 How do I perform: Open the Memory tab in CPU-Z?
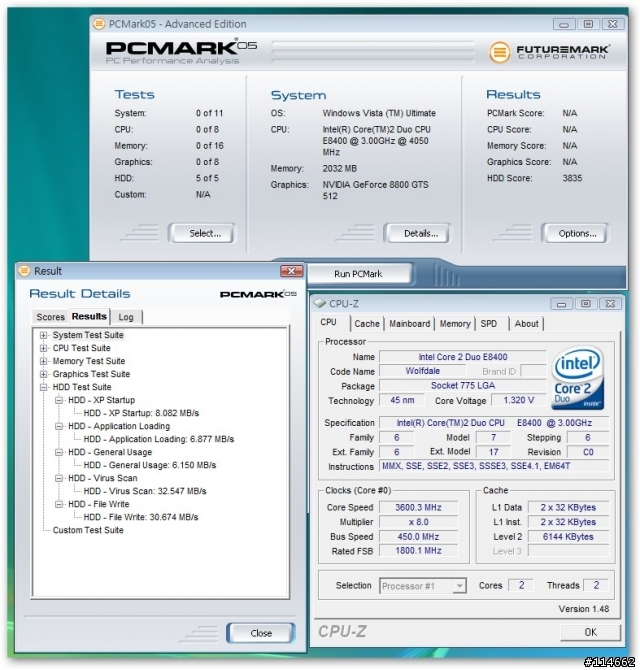tap(455, 324)
